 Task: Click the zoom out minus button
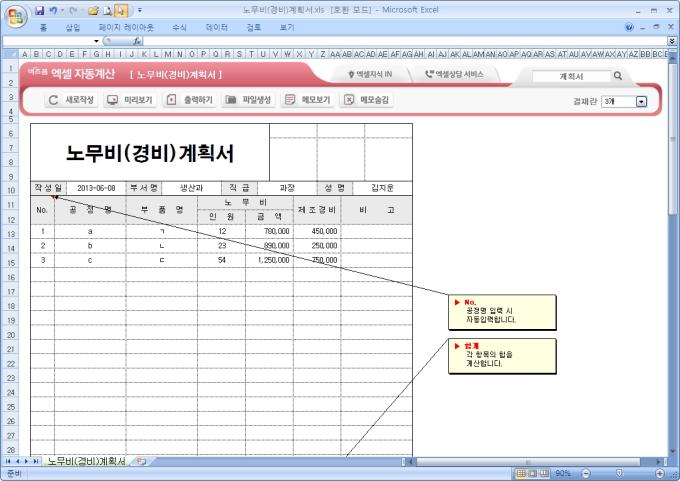[585, 473]
